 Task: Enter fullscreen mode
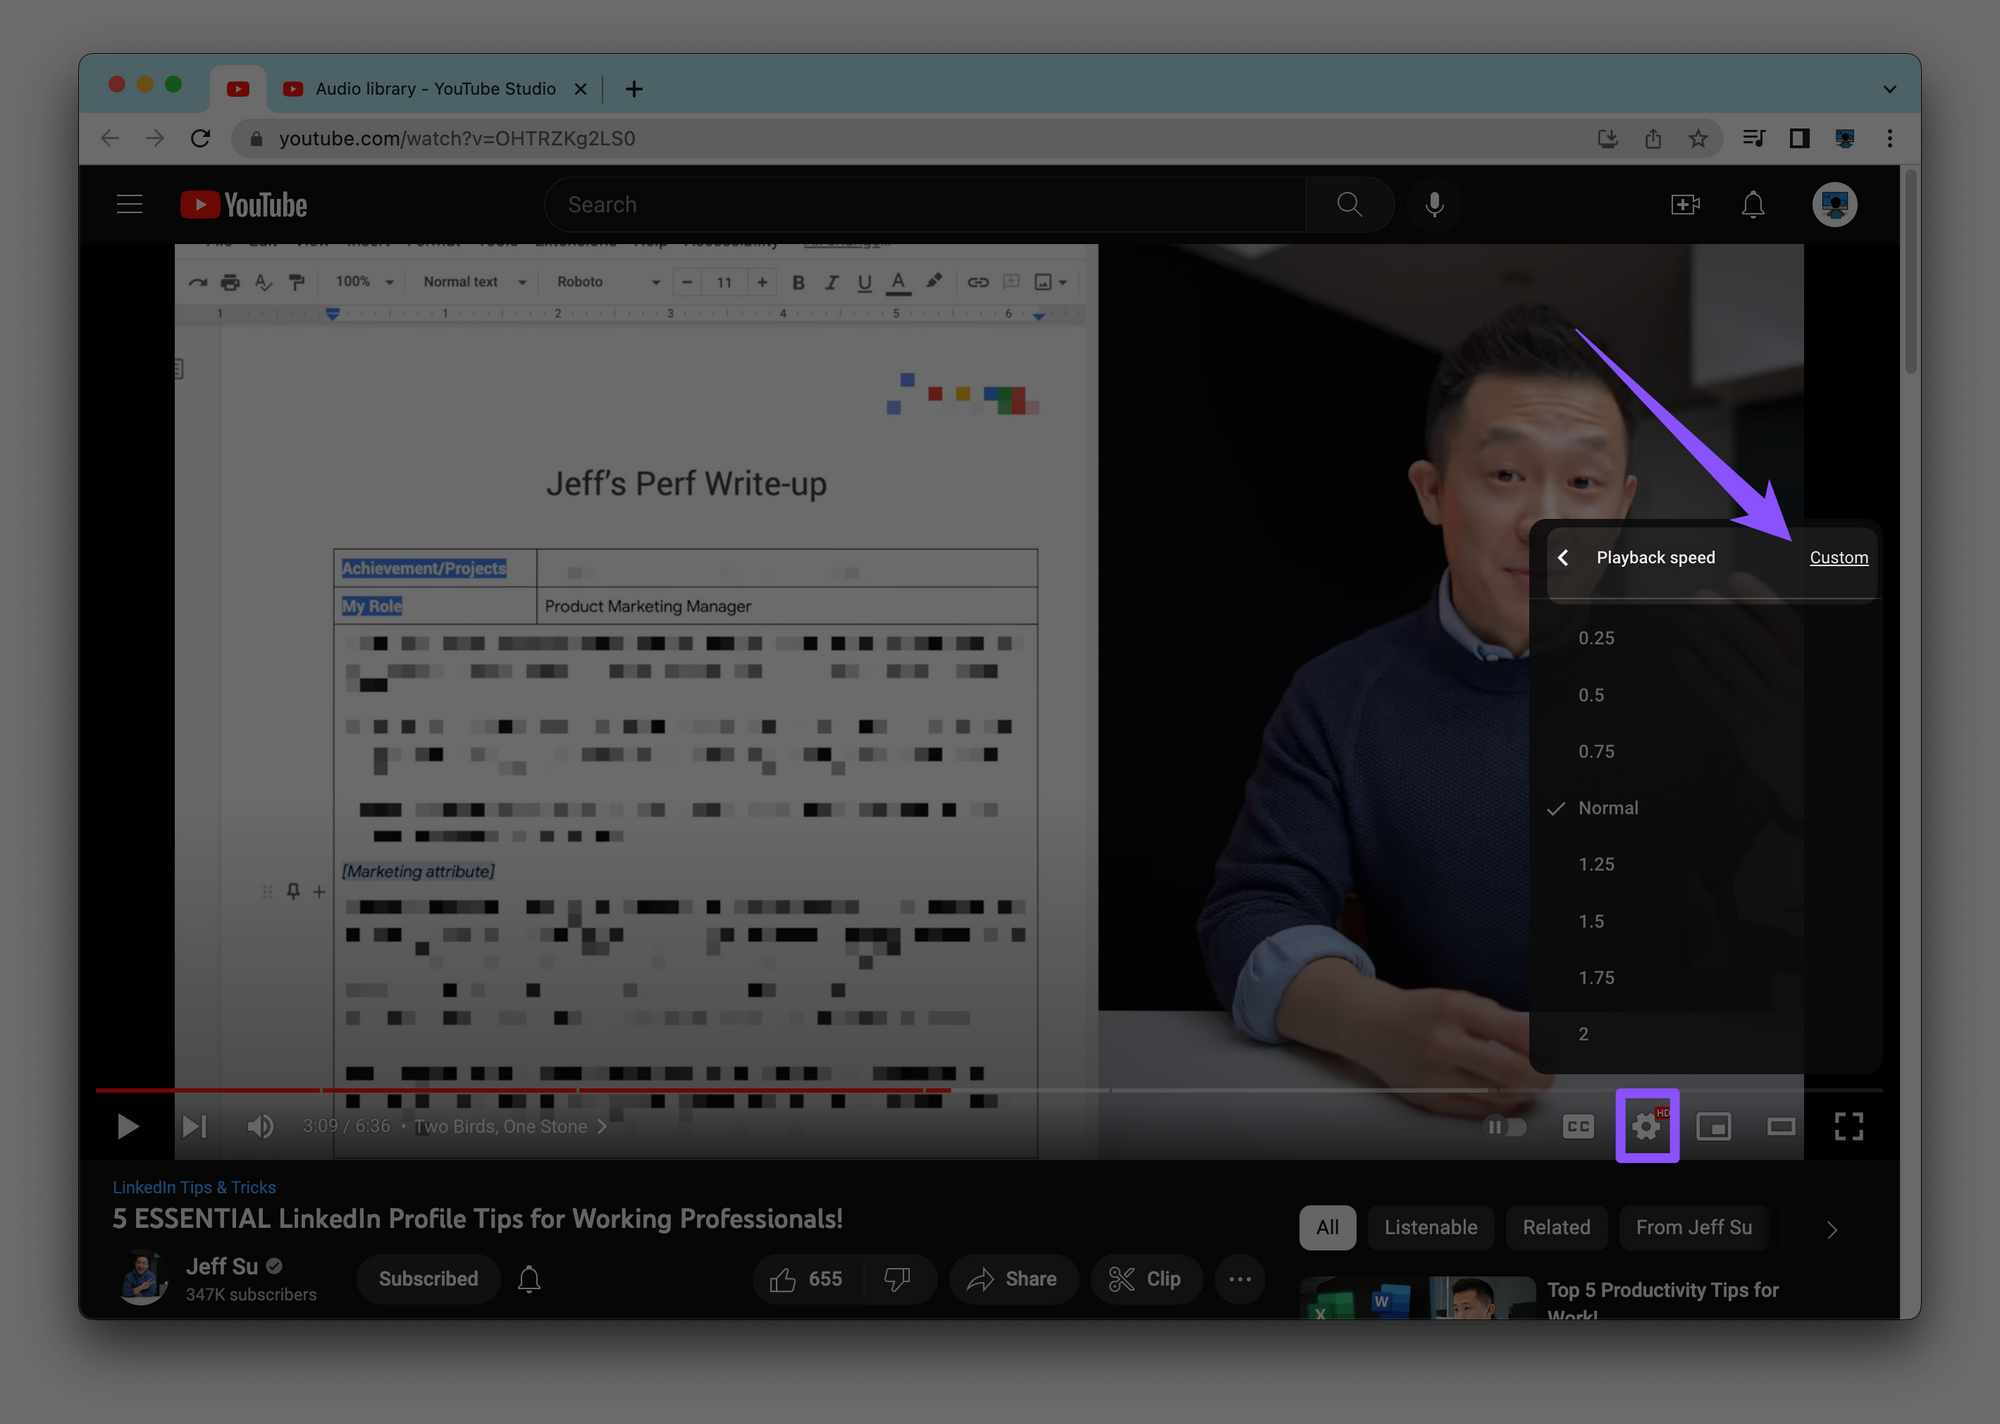point(1849,1127)
